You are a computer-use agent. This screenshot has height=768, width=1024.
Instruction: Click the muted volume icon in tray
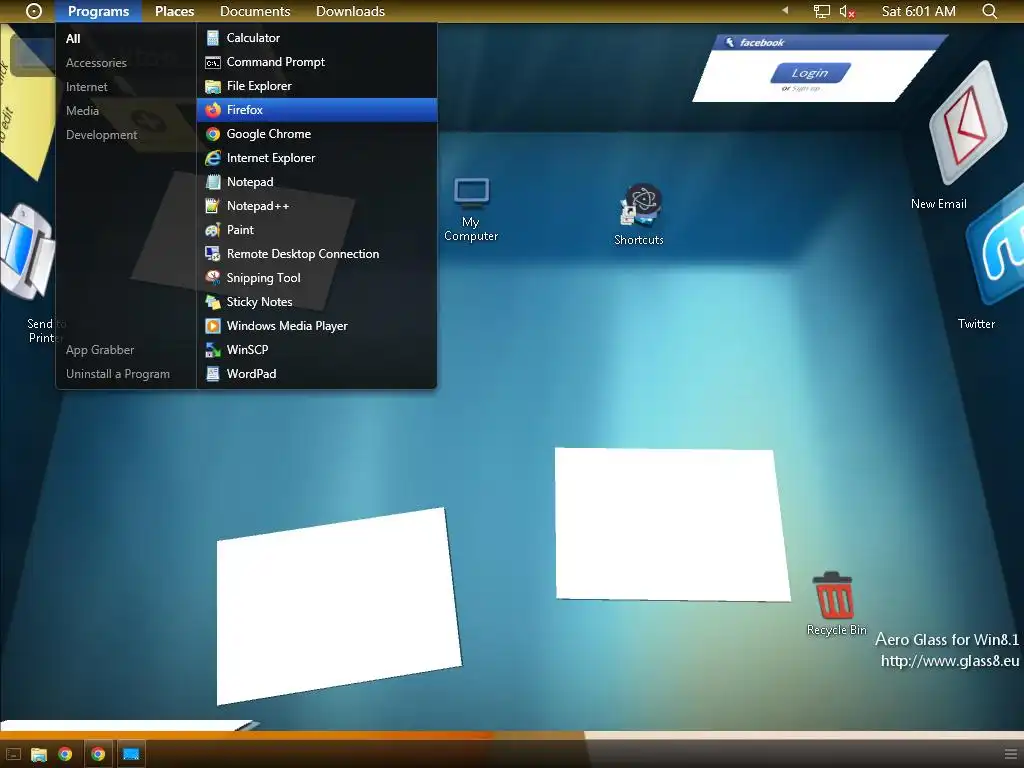[847, 12]
